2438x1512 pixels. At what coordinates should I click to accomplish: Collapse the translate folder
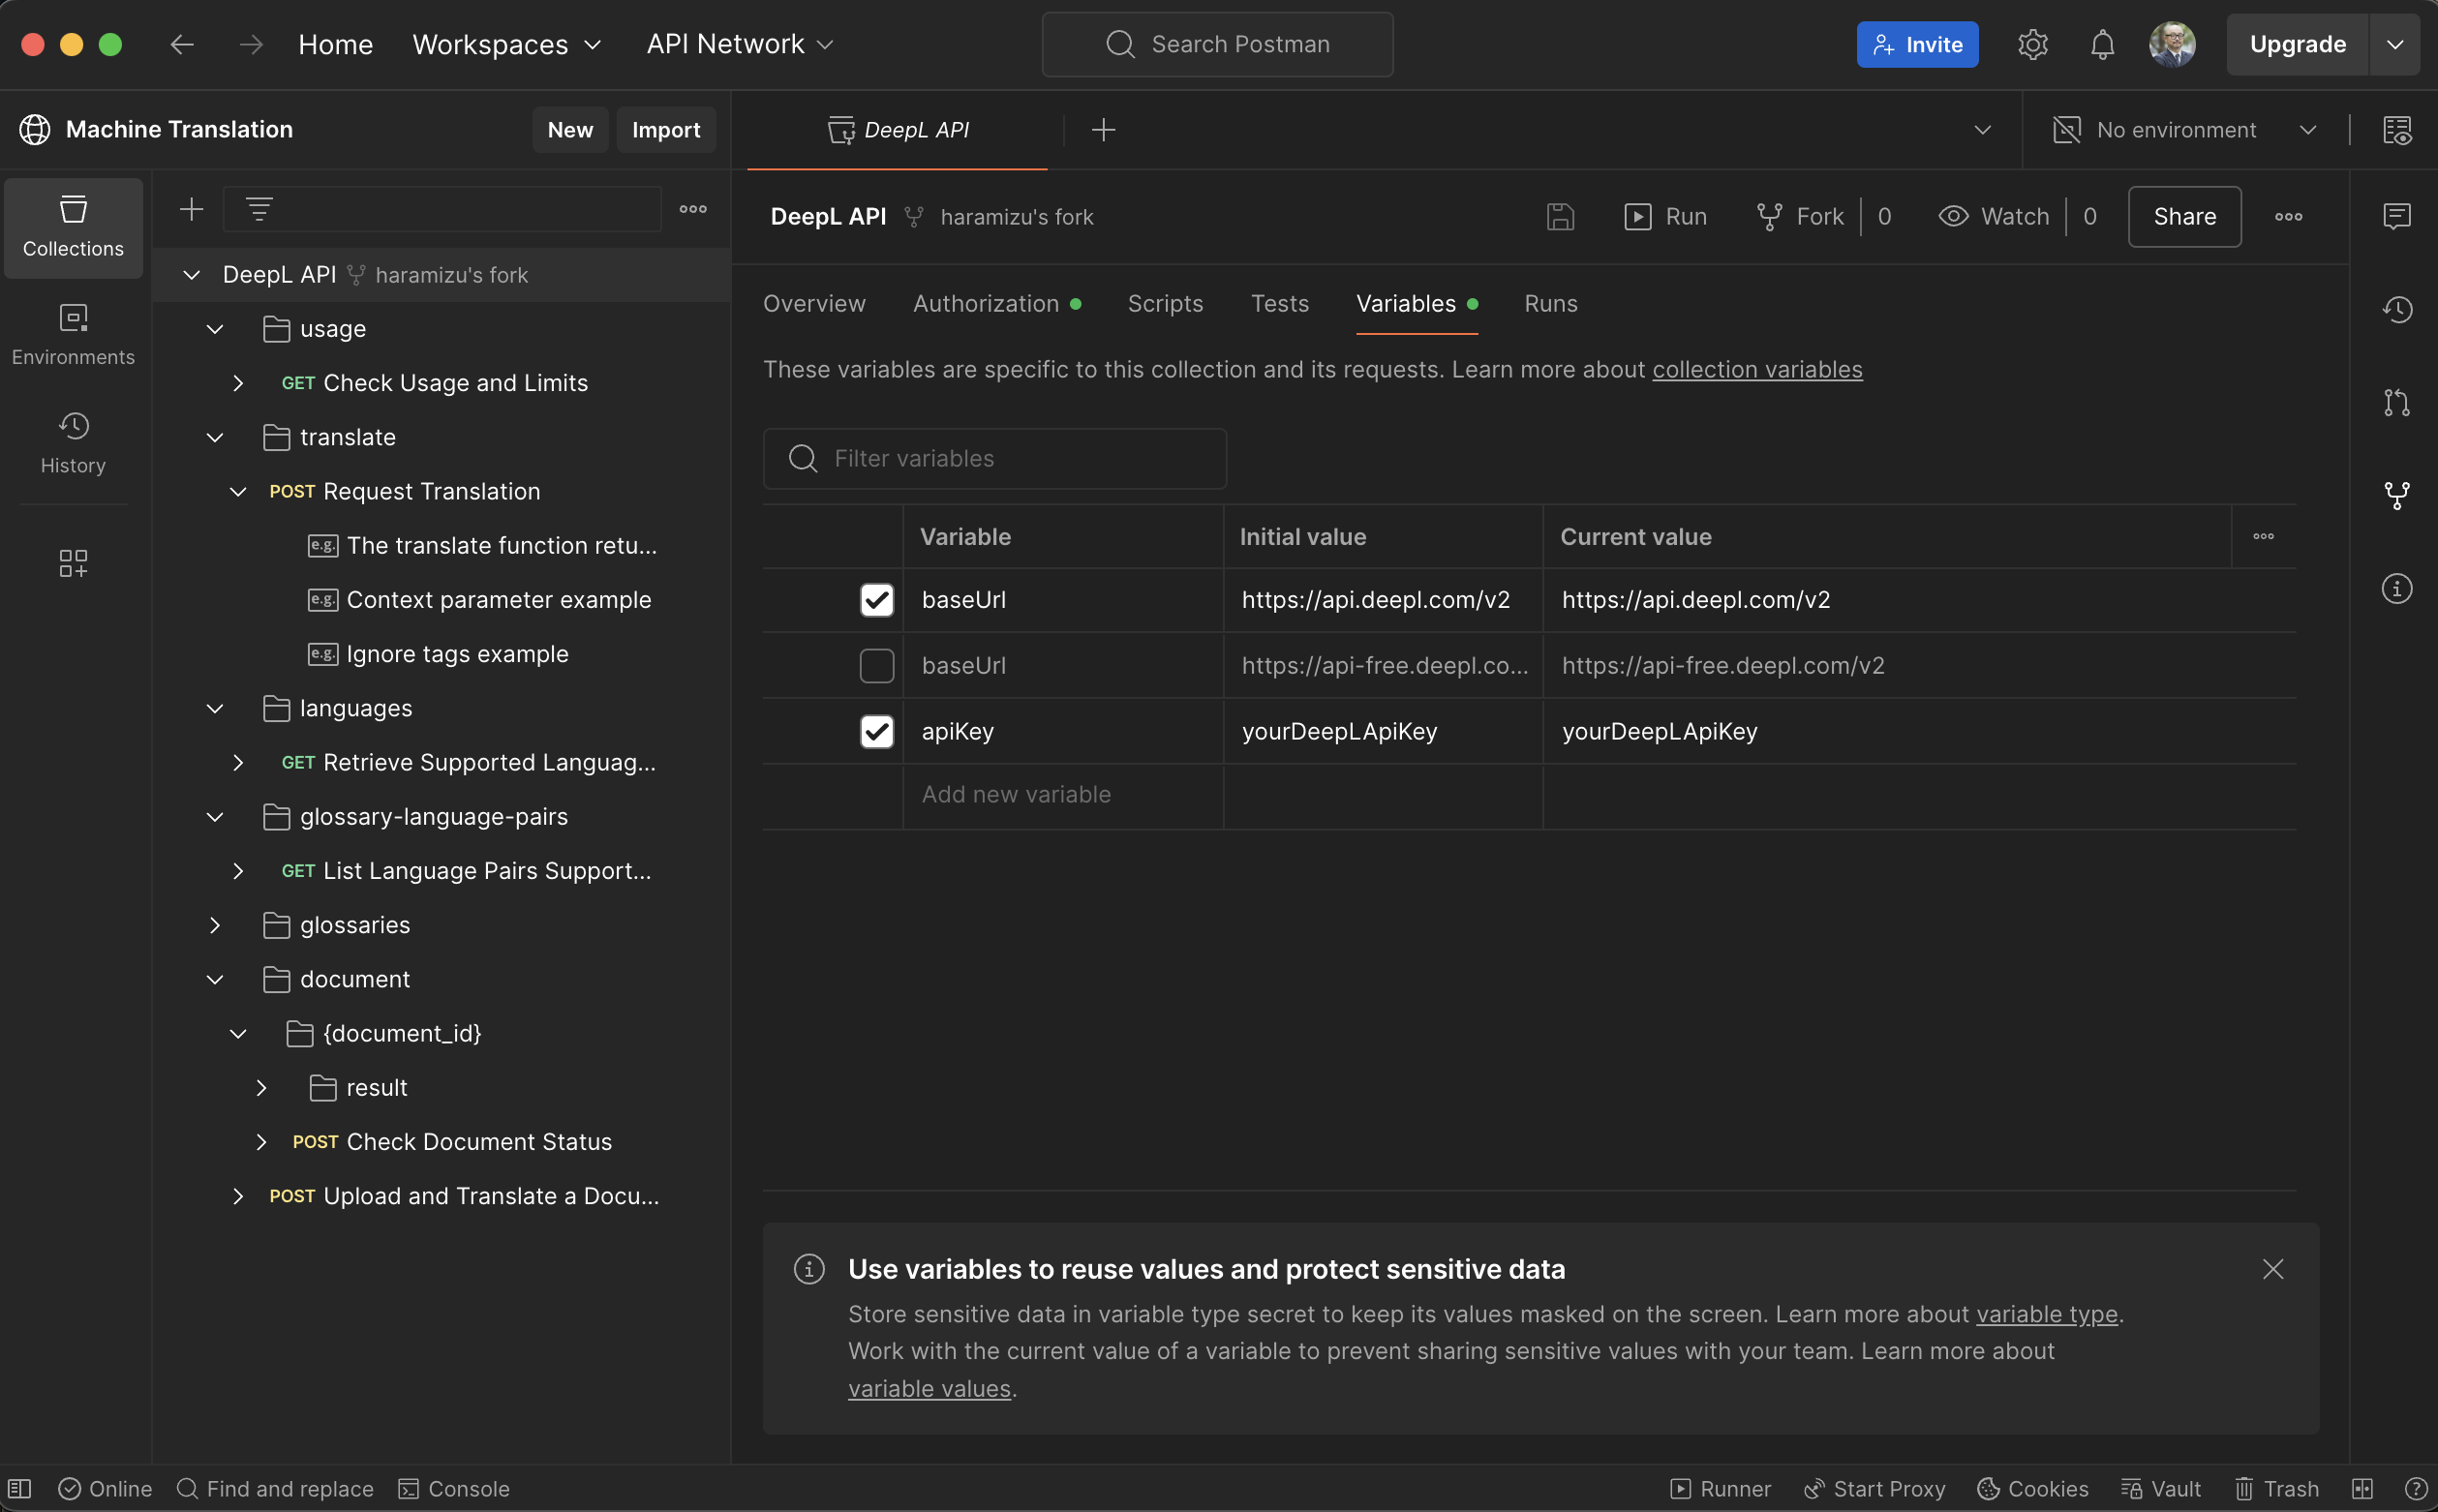tap(214, 437)
